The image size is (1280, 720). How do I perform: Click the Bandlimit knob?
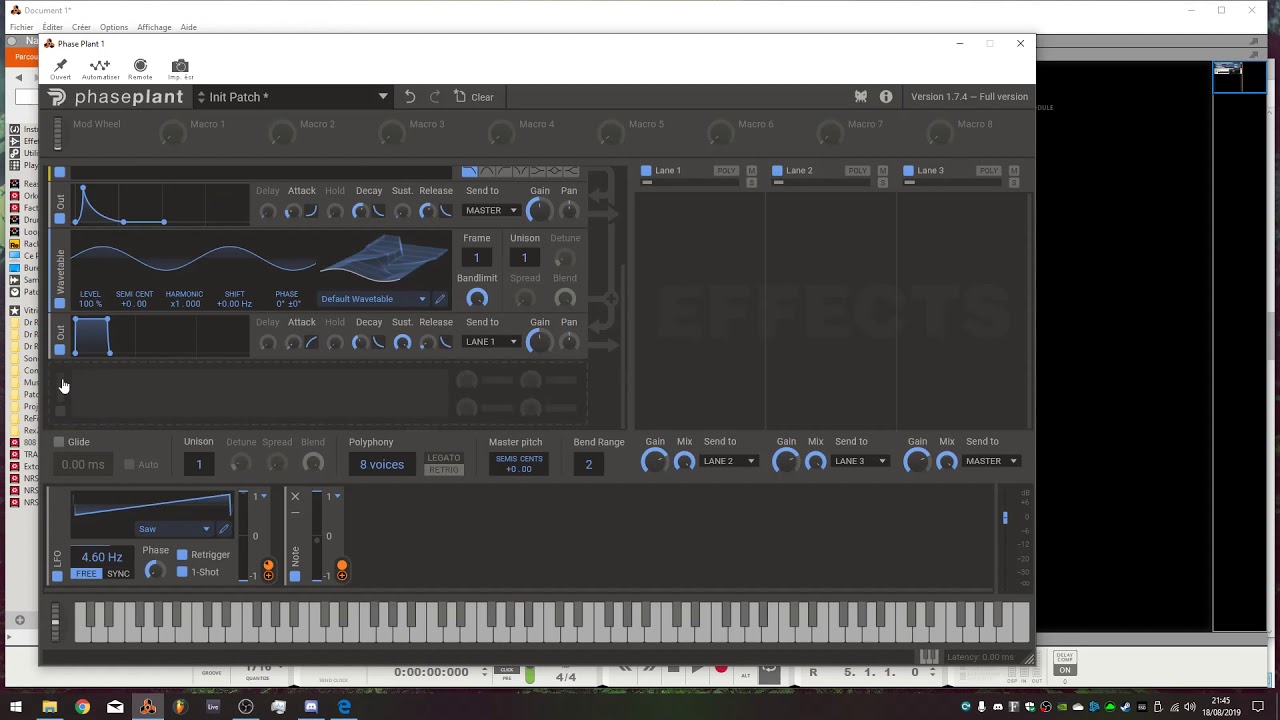[x=477, y=298]
